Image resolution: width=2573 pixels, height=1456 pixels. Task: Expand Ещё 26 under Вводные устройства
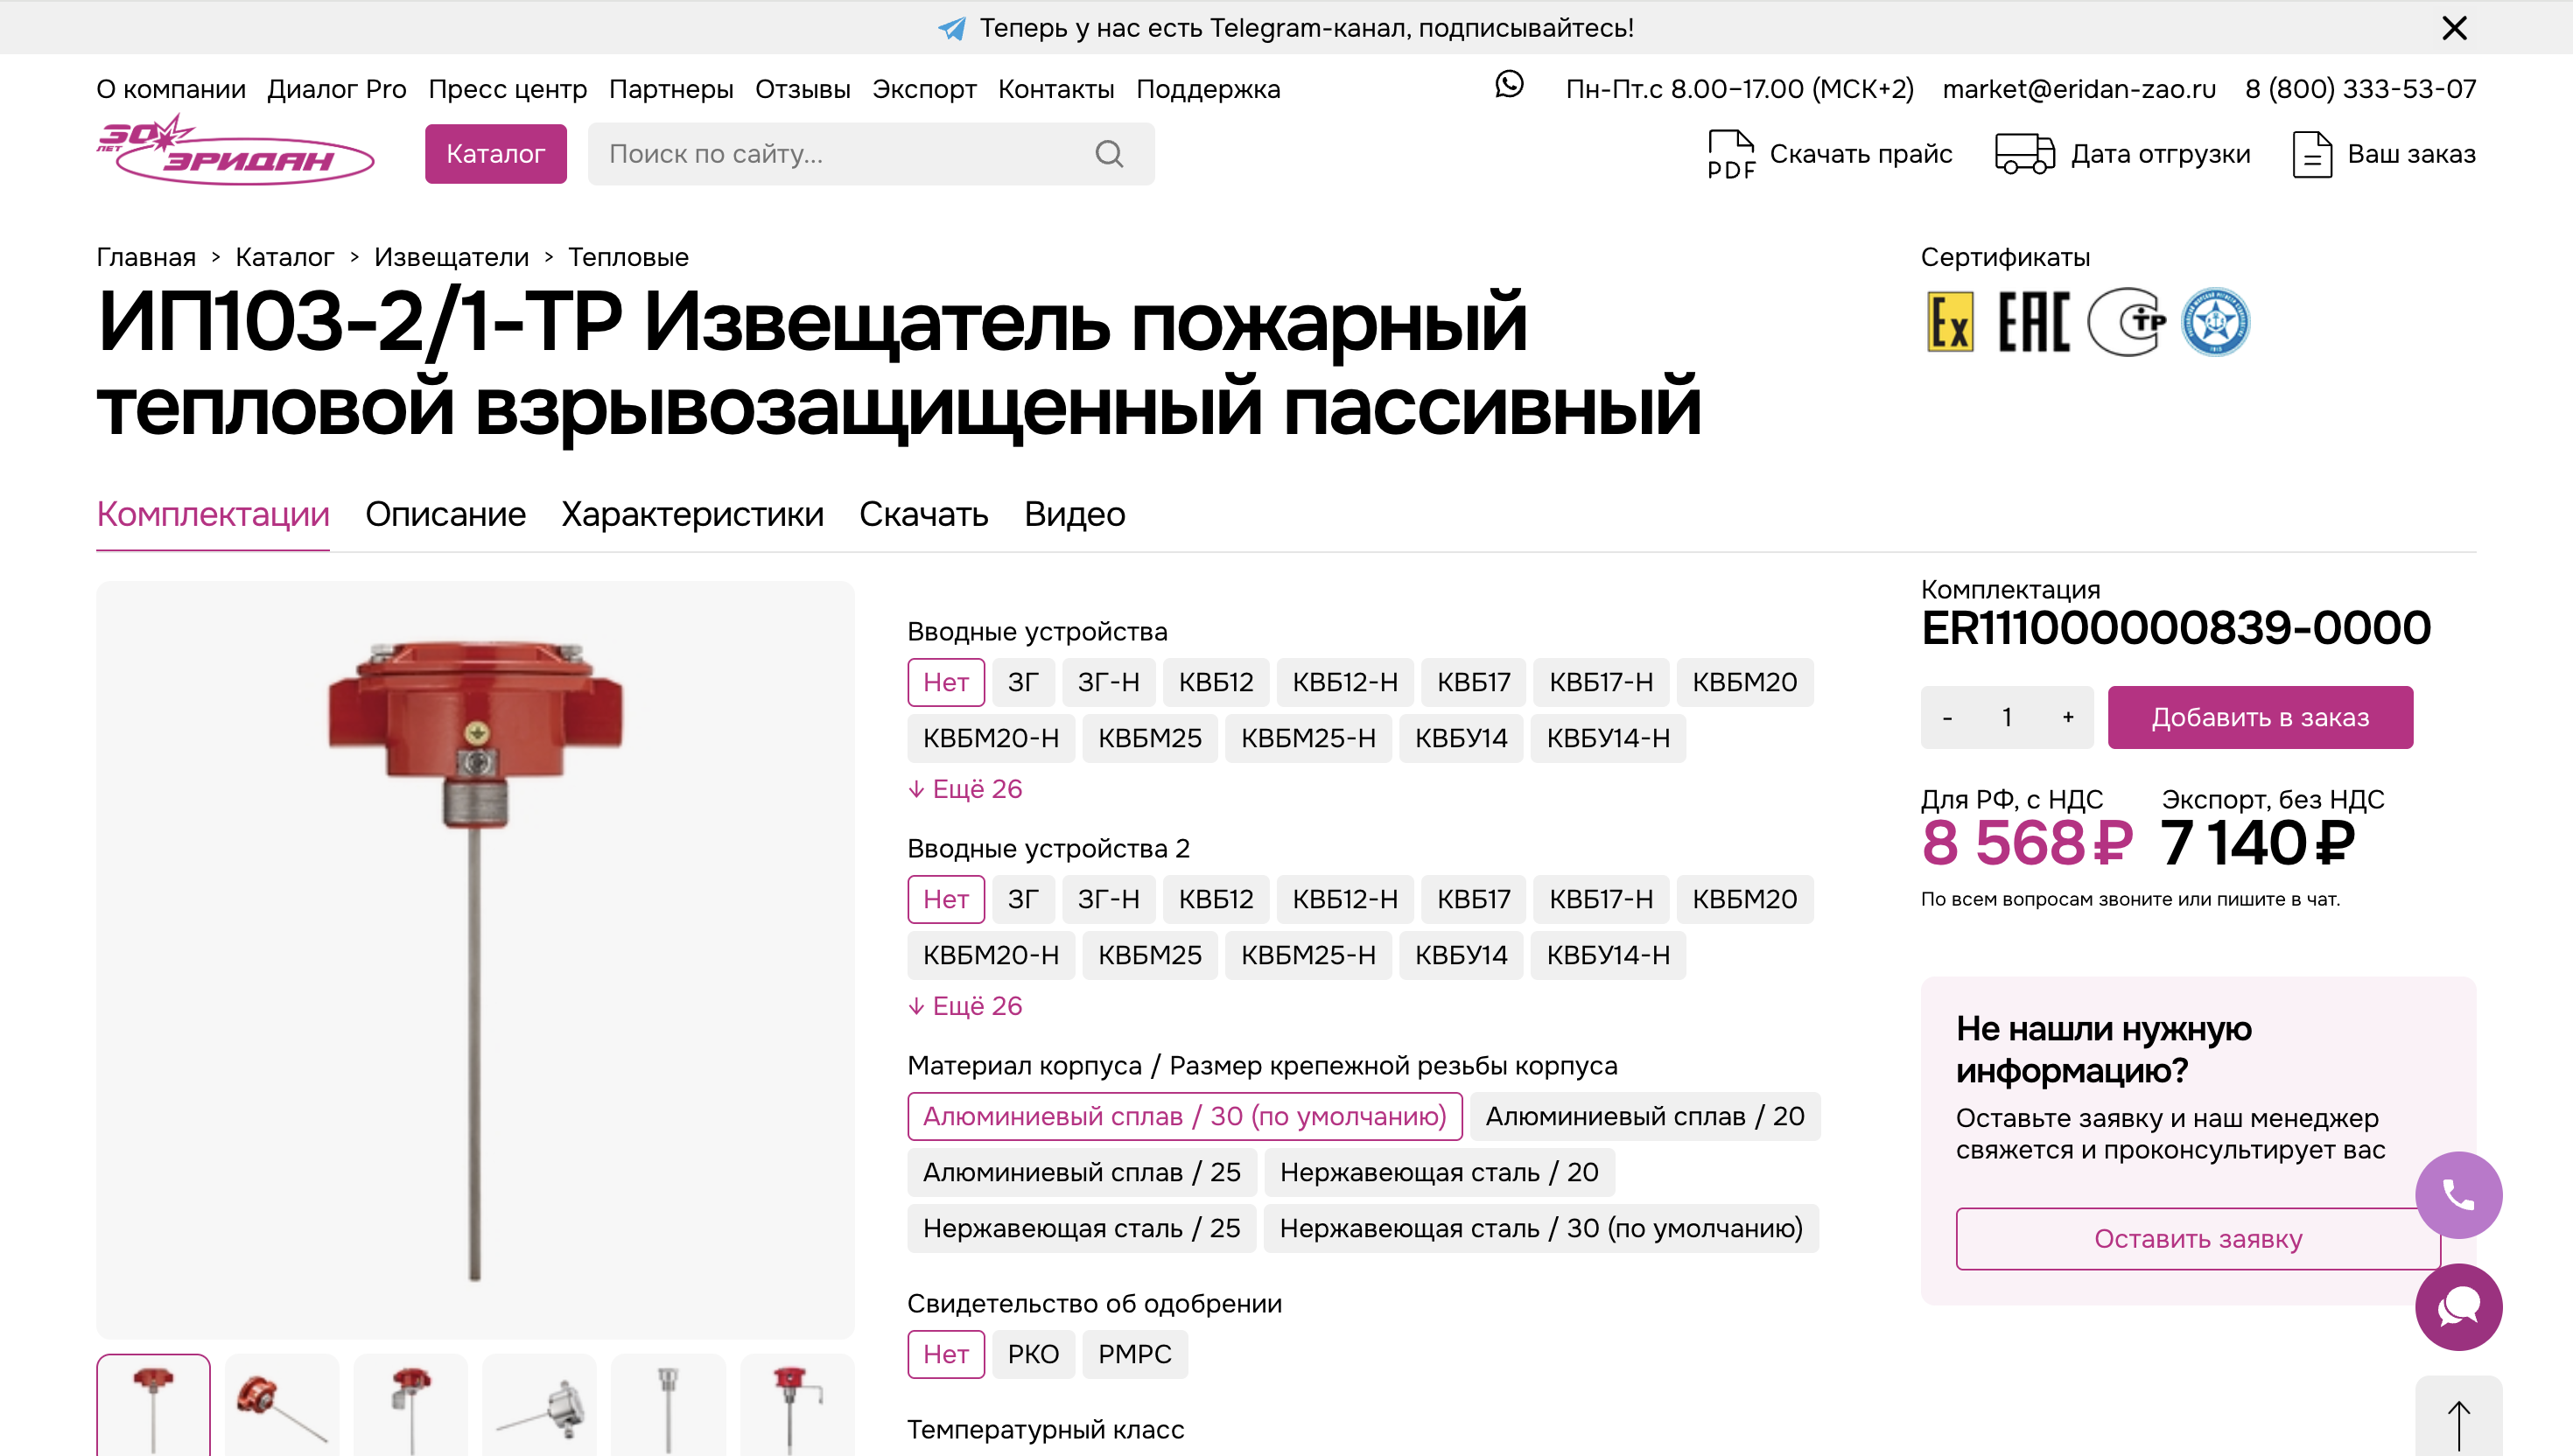(x=965, y=789)
